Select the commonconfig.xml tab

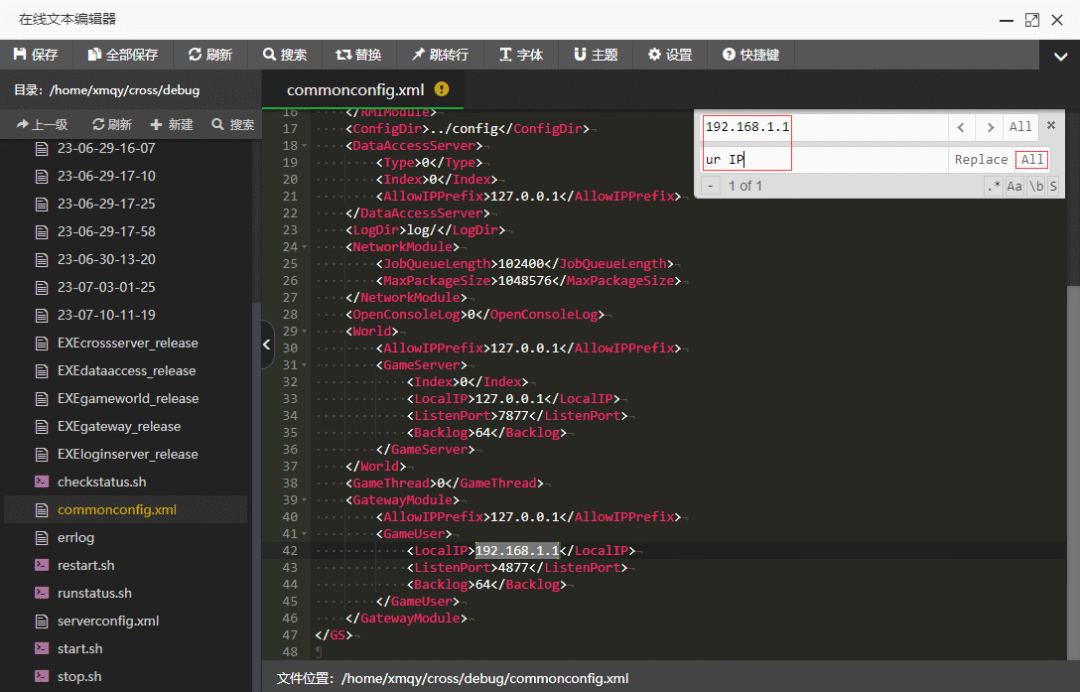(x=355, y=90)
